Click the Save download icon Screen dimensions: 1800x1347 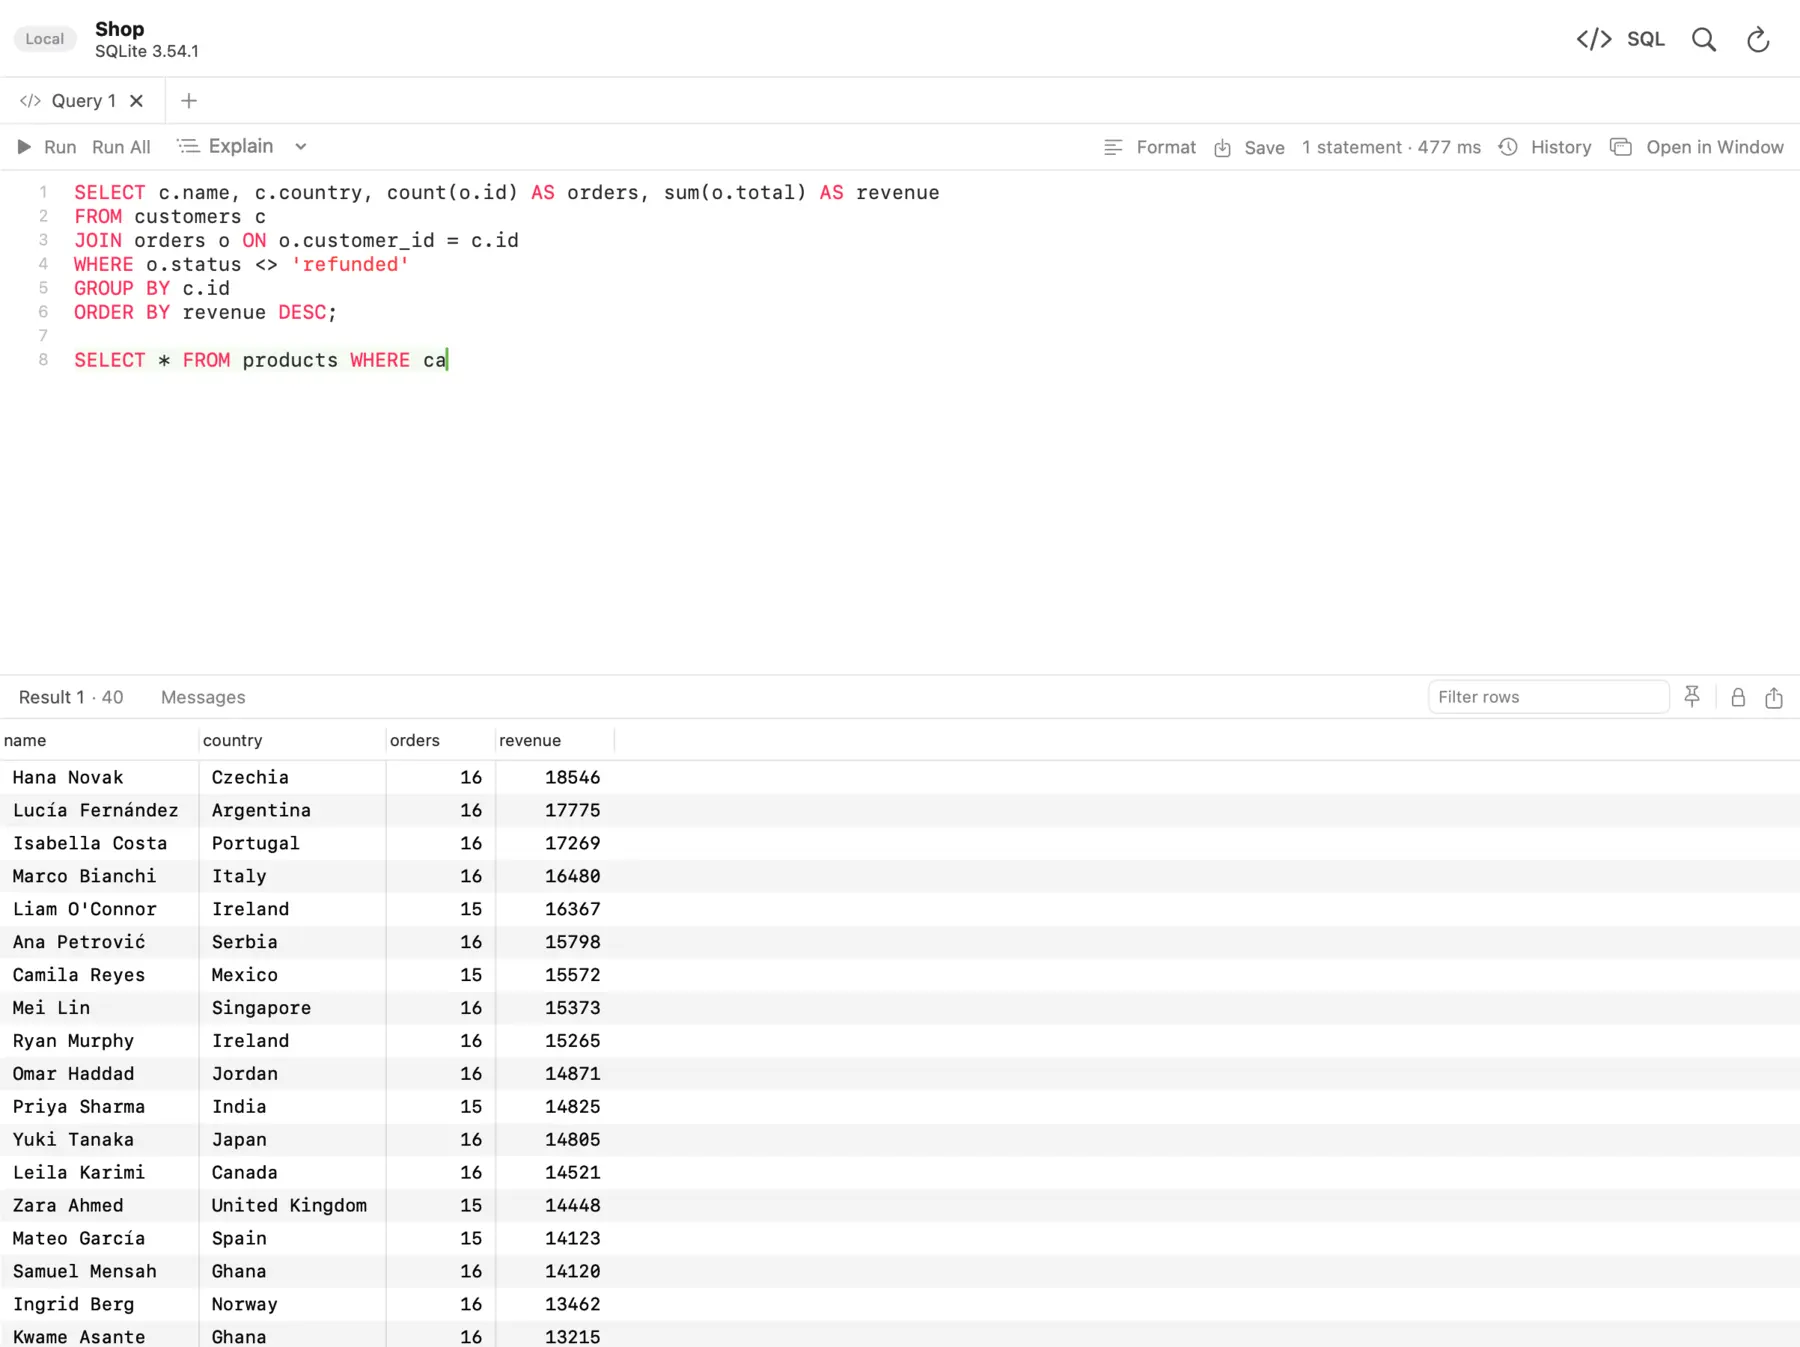[x=1222, y=148]
